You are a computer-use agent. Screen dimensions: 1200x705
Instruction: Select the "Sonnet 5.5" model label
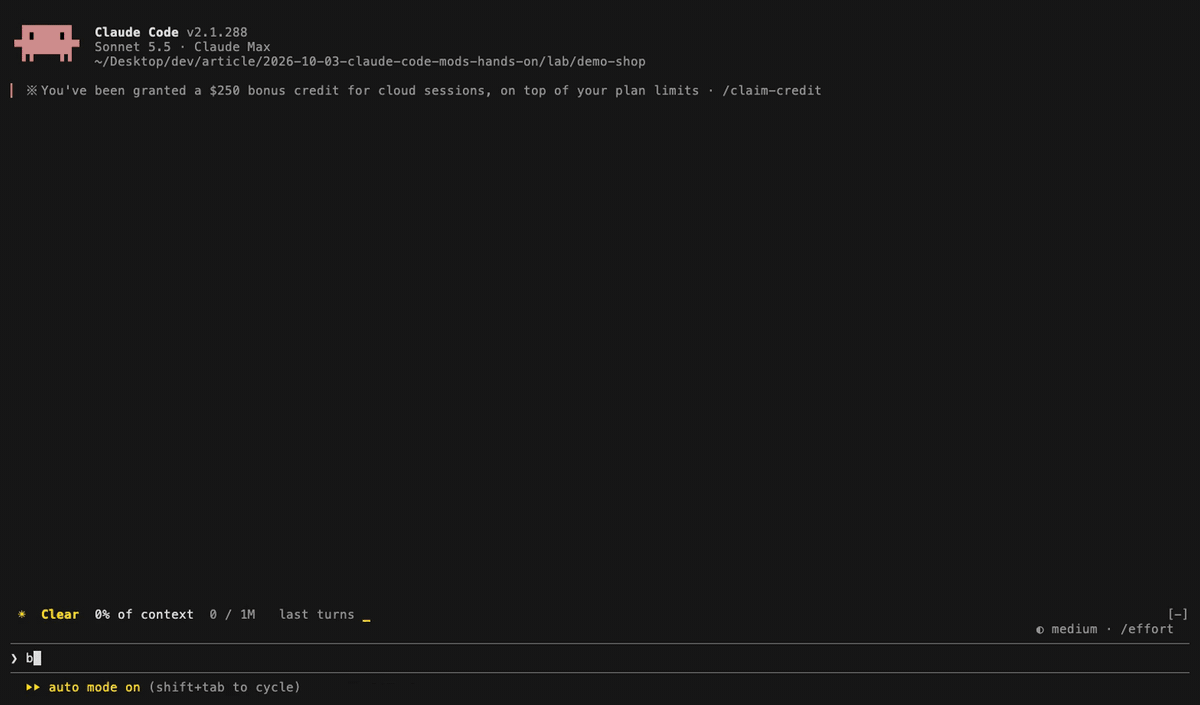[x=133, y=47]
